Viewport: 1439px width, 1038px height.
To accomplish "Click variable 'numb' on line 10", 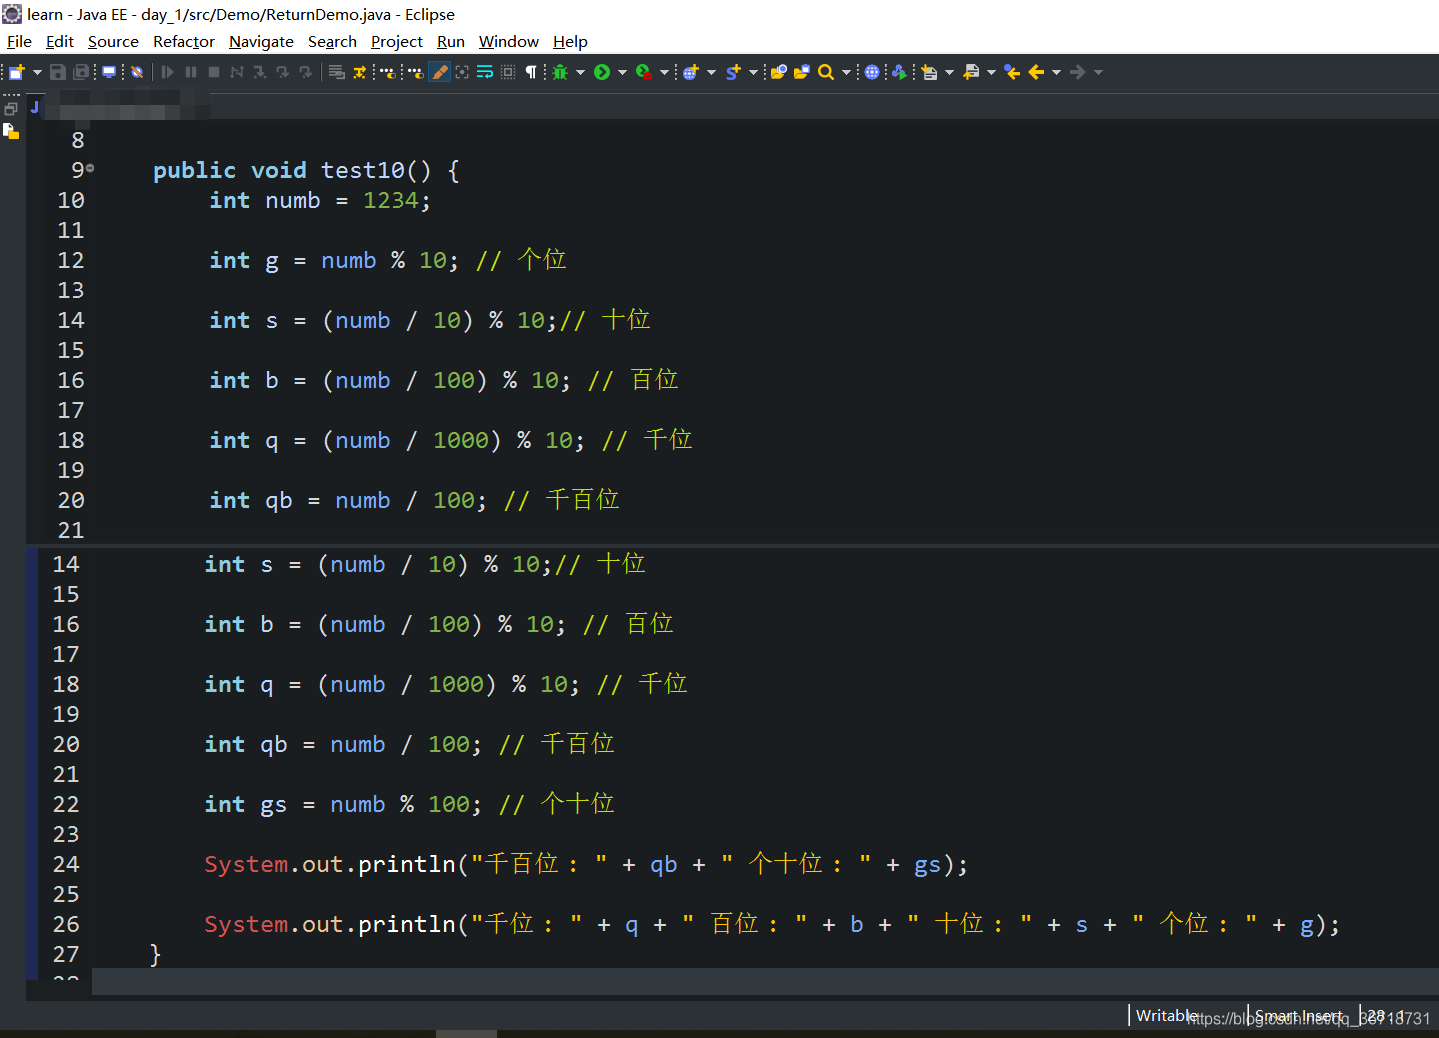I will click(x=293, y=200).
